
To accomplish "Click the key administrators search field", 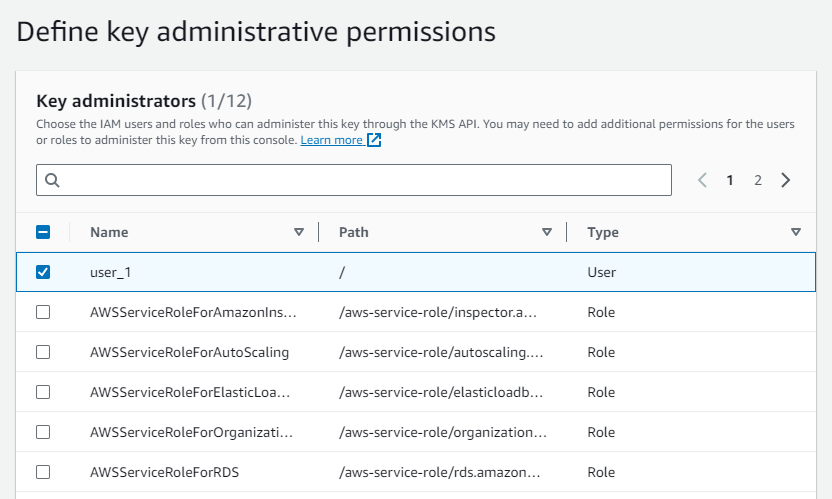I will pyautogui.click(x=360, y=180).
